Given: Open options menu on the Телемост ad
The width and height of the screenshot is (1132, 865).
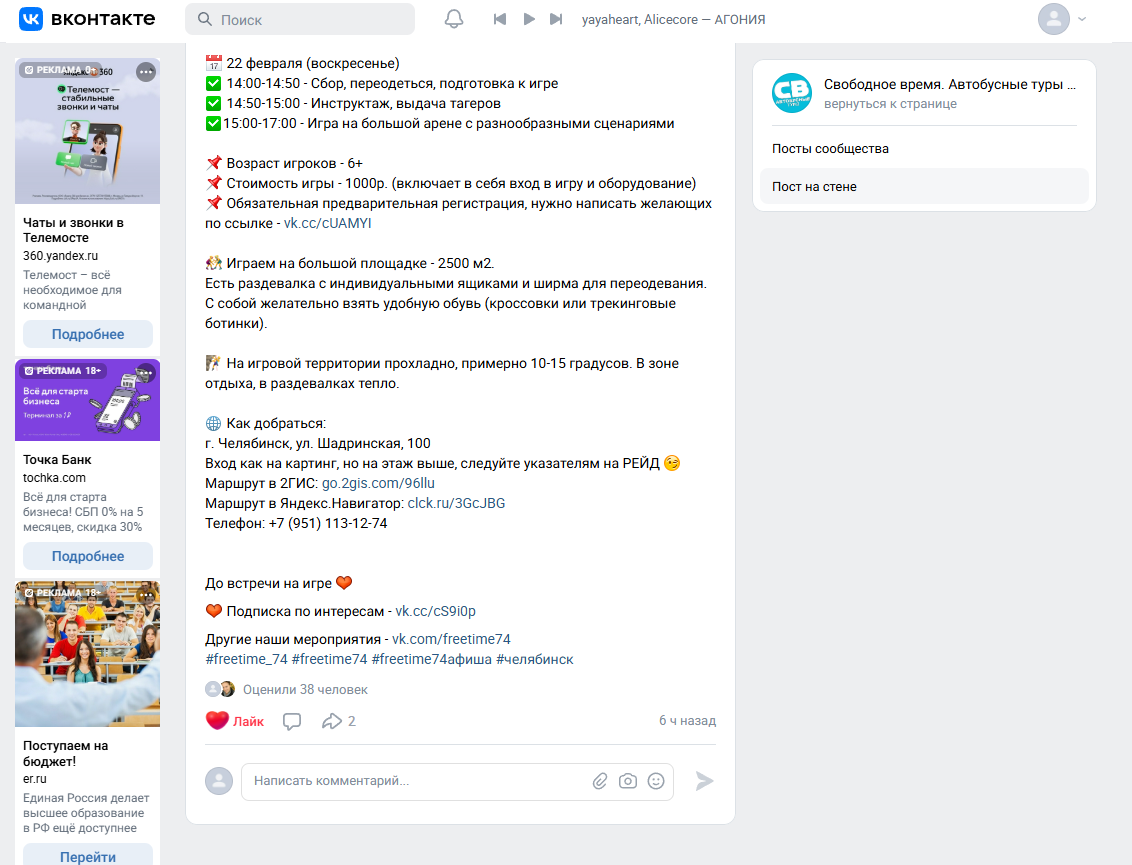Looking at the screenshot, I should [x=146, y=71].
